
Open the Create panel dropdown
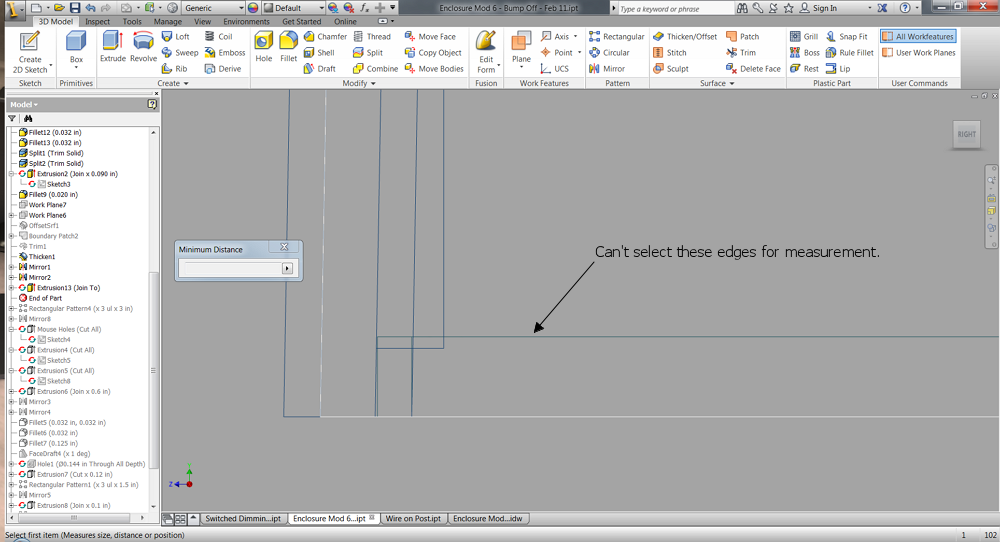point(173,83)
